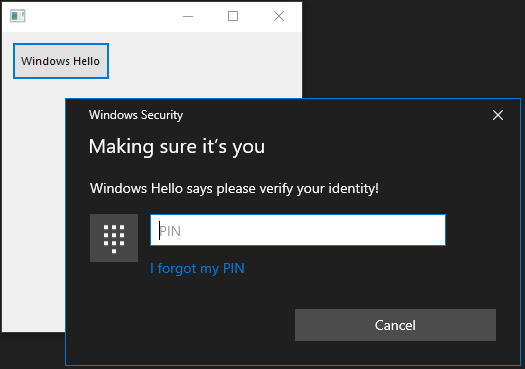Minimize the Windows Hello app window
Viewport: 525px width, 369px height.
coord(188,16)
